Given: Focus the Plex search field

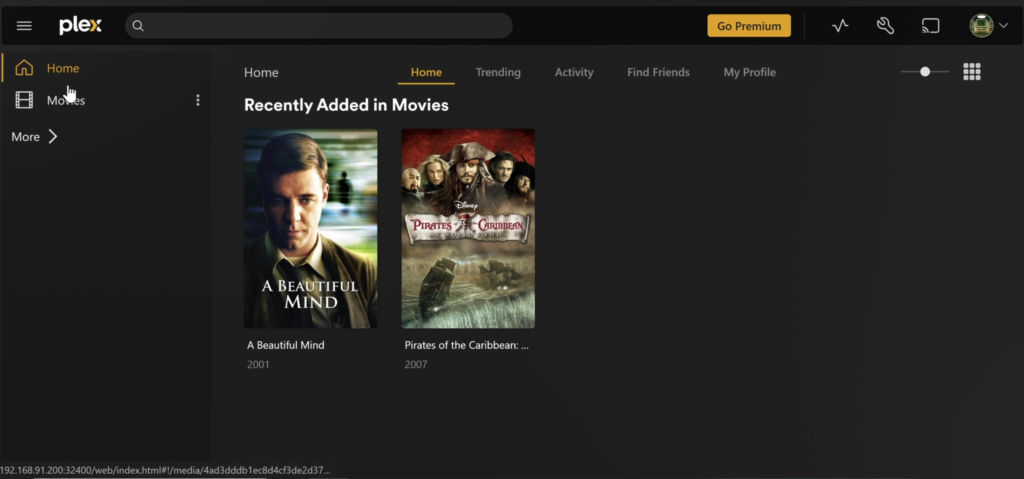Looking at the screenshot, I should [319, 26].
